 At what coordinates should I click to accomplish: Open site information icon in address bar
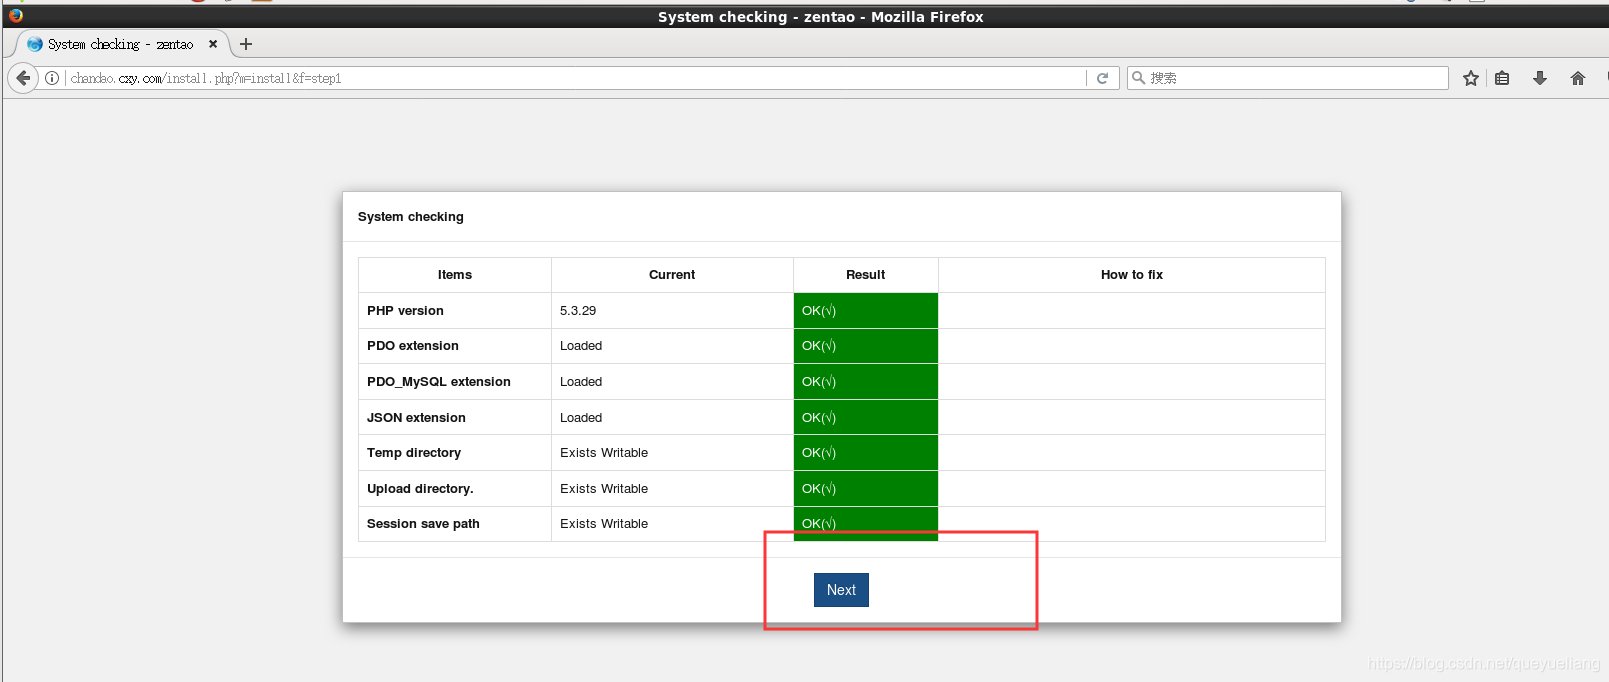pos(52,78)
